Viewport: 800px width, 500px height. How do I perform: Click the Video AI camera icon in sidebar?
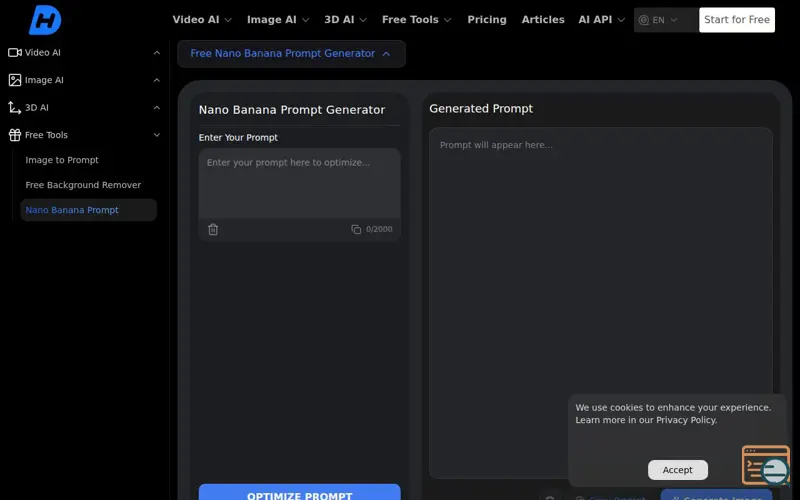click(15, 52)
